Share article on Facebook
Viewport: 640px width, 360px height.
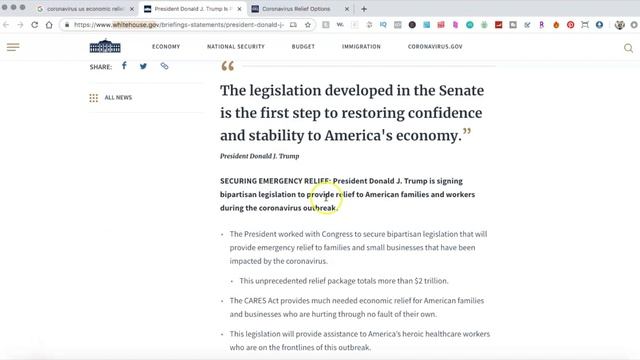tap(124, 66)
